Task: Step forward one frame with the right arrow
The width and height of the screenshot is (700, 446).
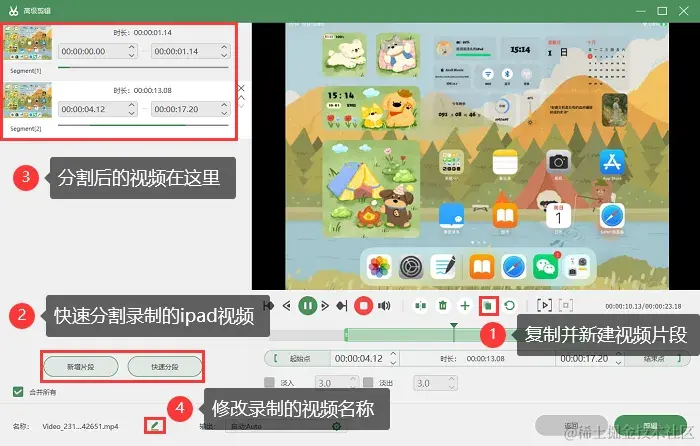Action: point(325,306)
